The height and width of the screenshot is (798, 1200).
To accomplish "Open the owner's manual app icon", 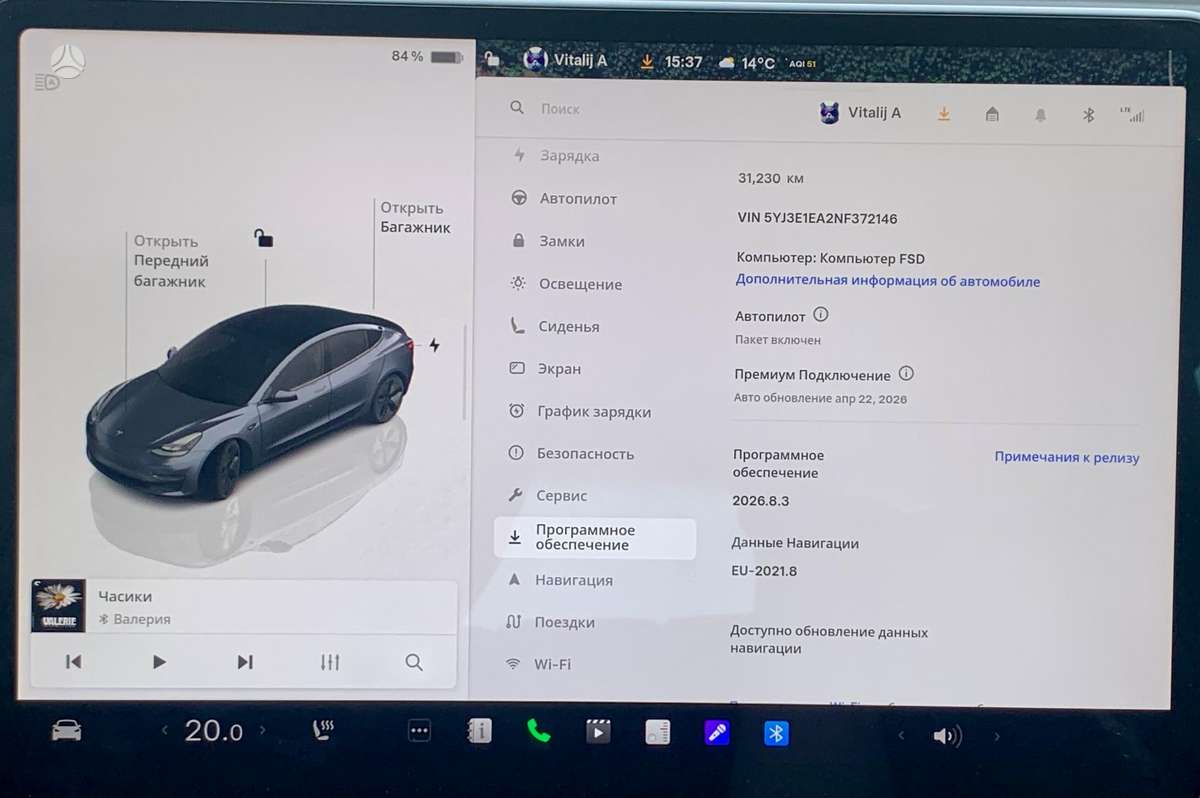I will click(479, 732).
